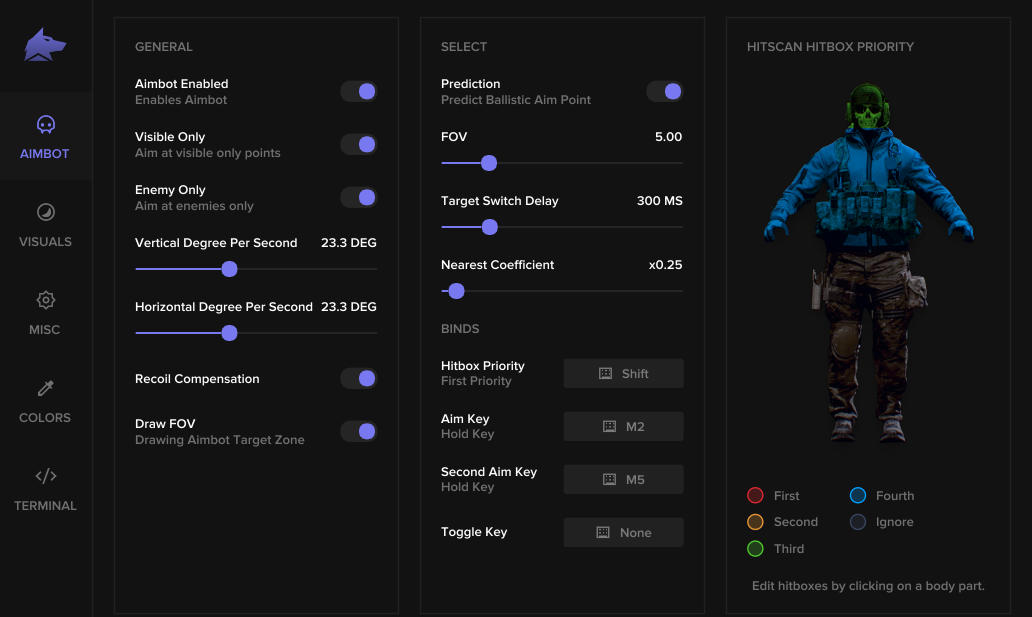Click keyboard icon in Toggle Key bind

tap(603, 533)
